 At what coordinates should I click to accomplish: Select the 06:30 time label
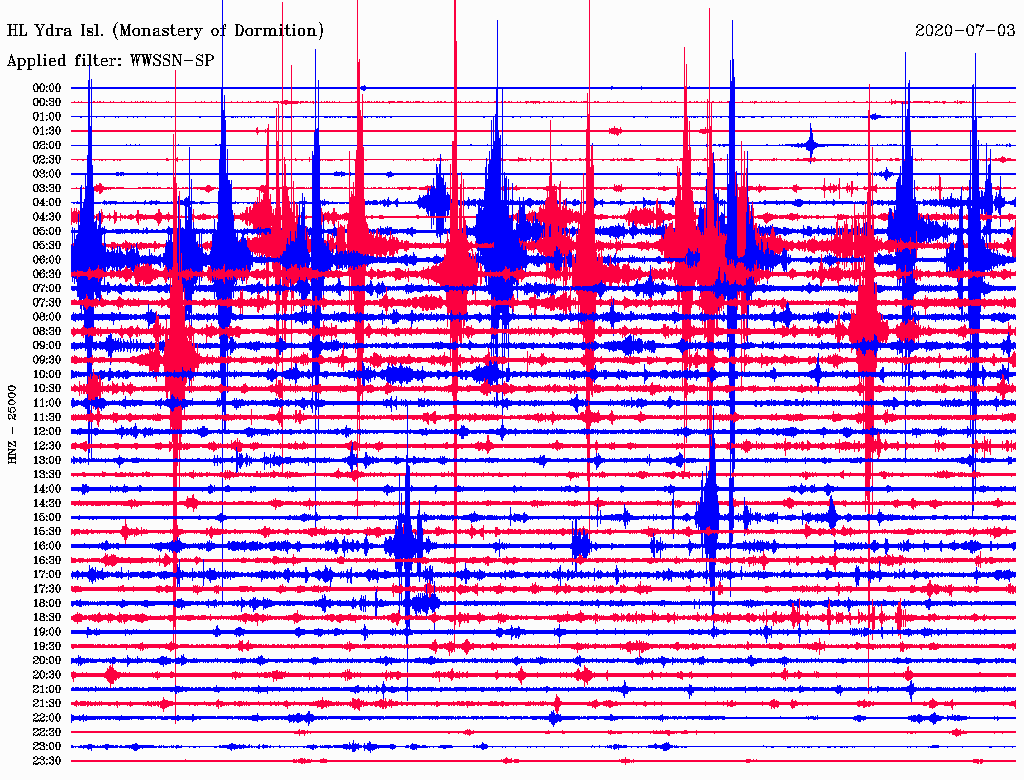tap(47, 274)
